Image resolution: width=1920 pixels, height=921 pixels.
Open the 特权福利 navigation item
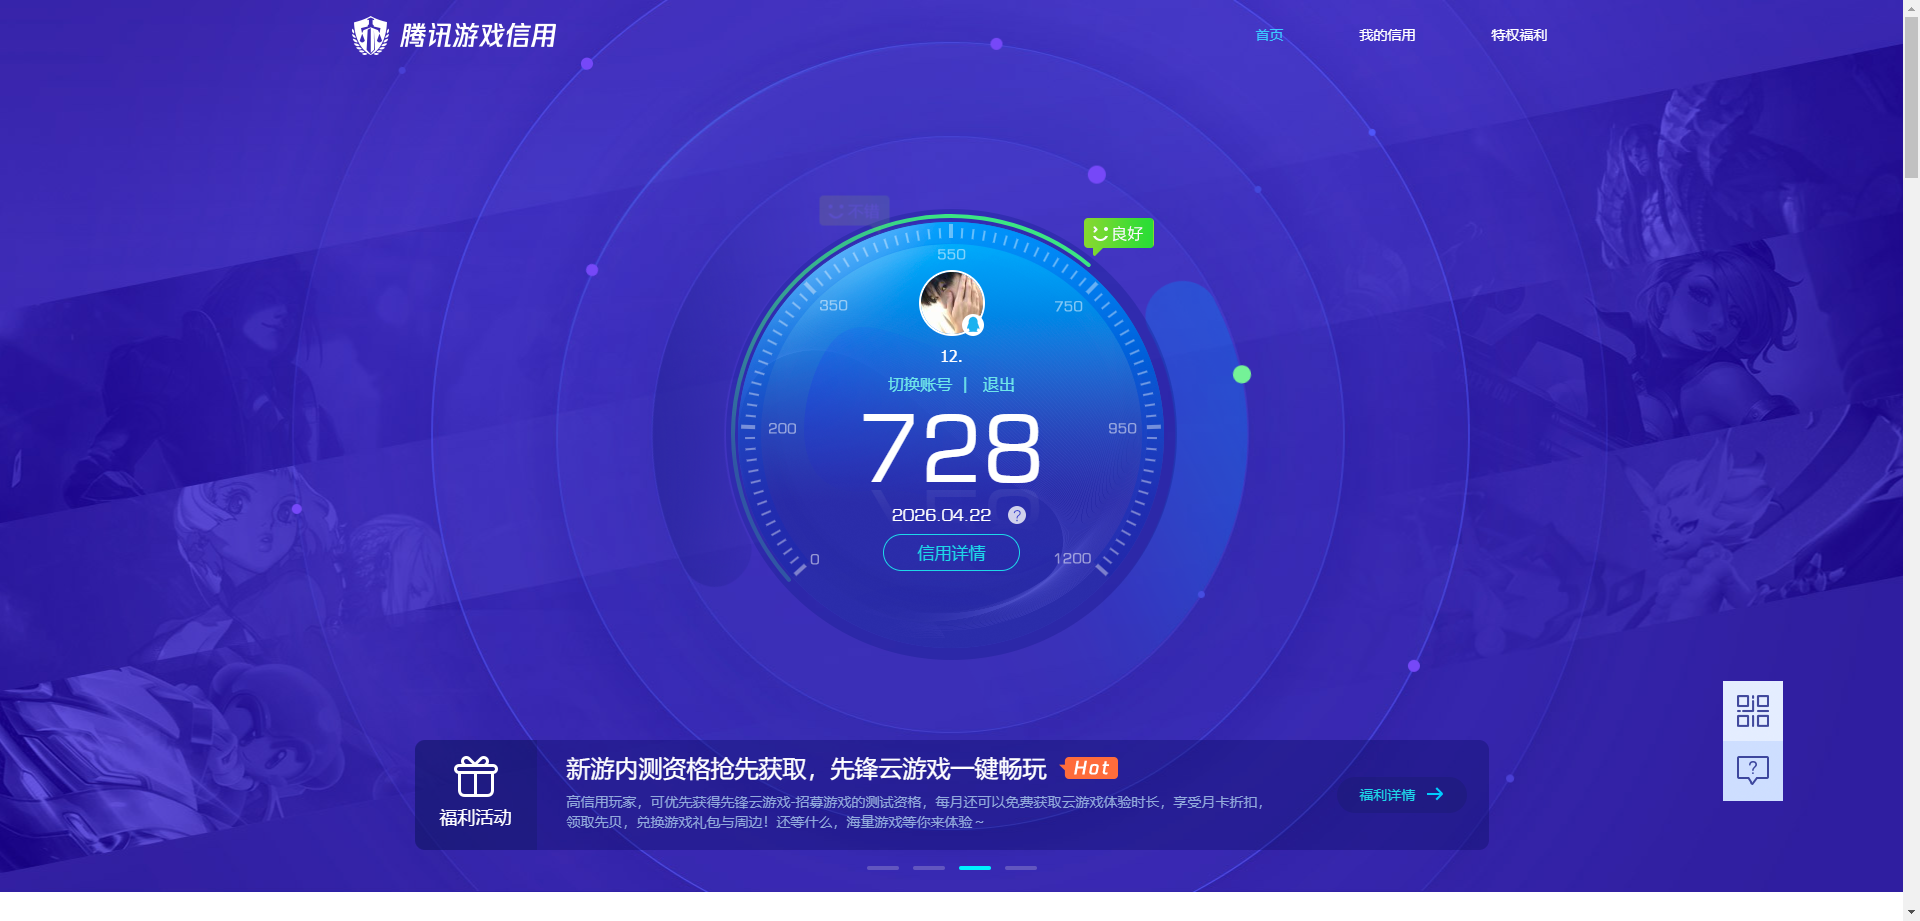[x=1518, y=35]
